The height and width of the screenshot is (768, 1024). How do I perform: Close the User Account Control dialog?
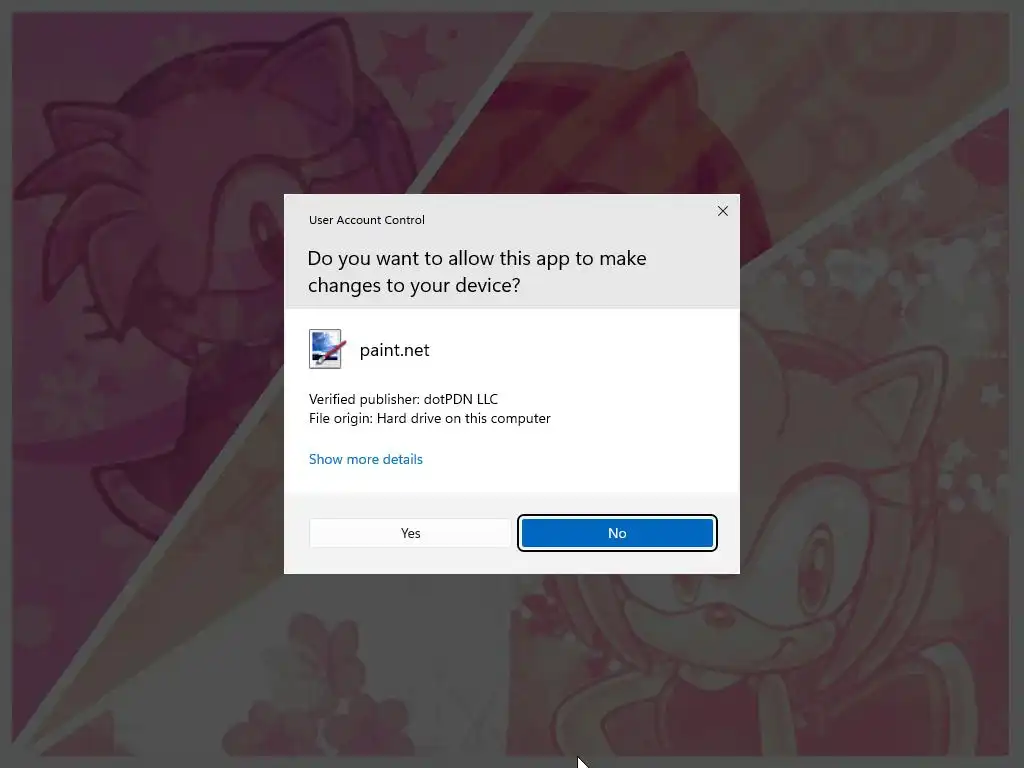pyautogui.click(x=722, y=211)
